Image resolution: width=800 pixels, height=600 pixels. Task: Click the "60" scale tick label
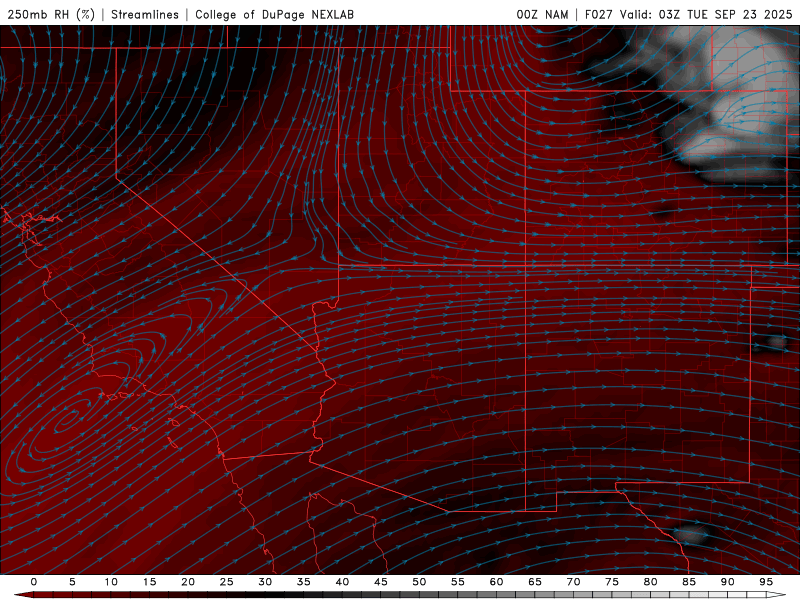click(496, 582)
